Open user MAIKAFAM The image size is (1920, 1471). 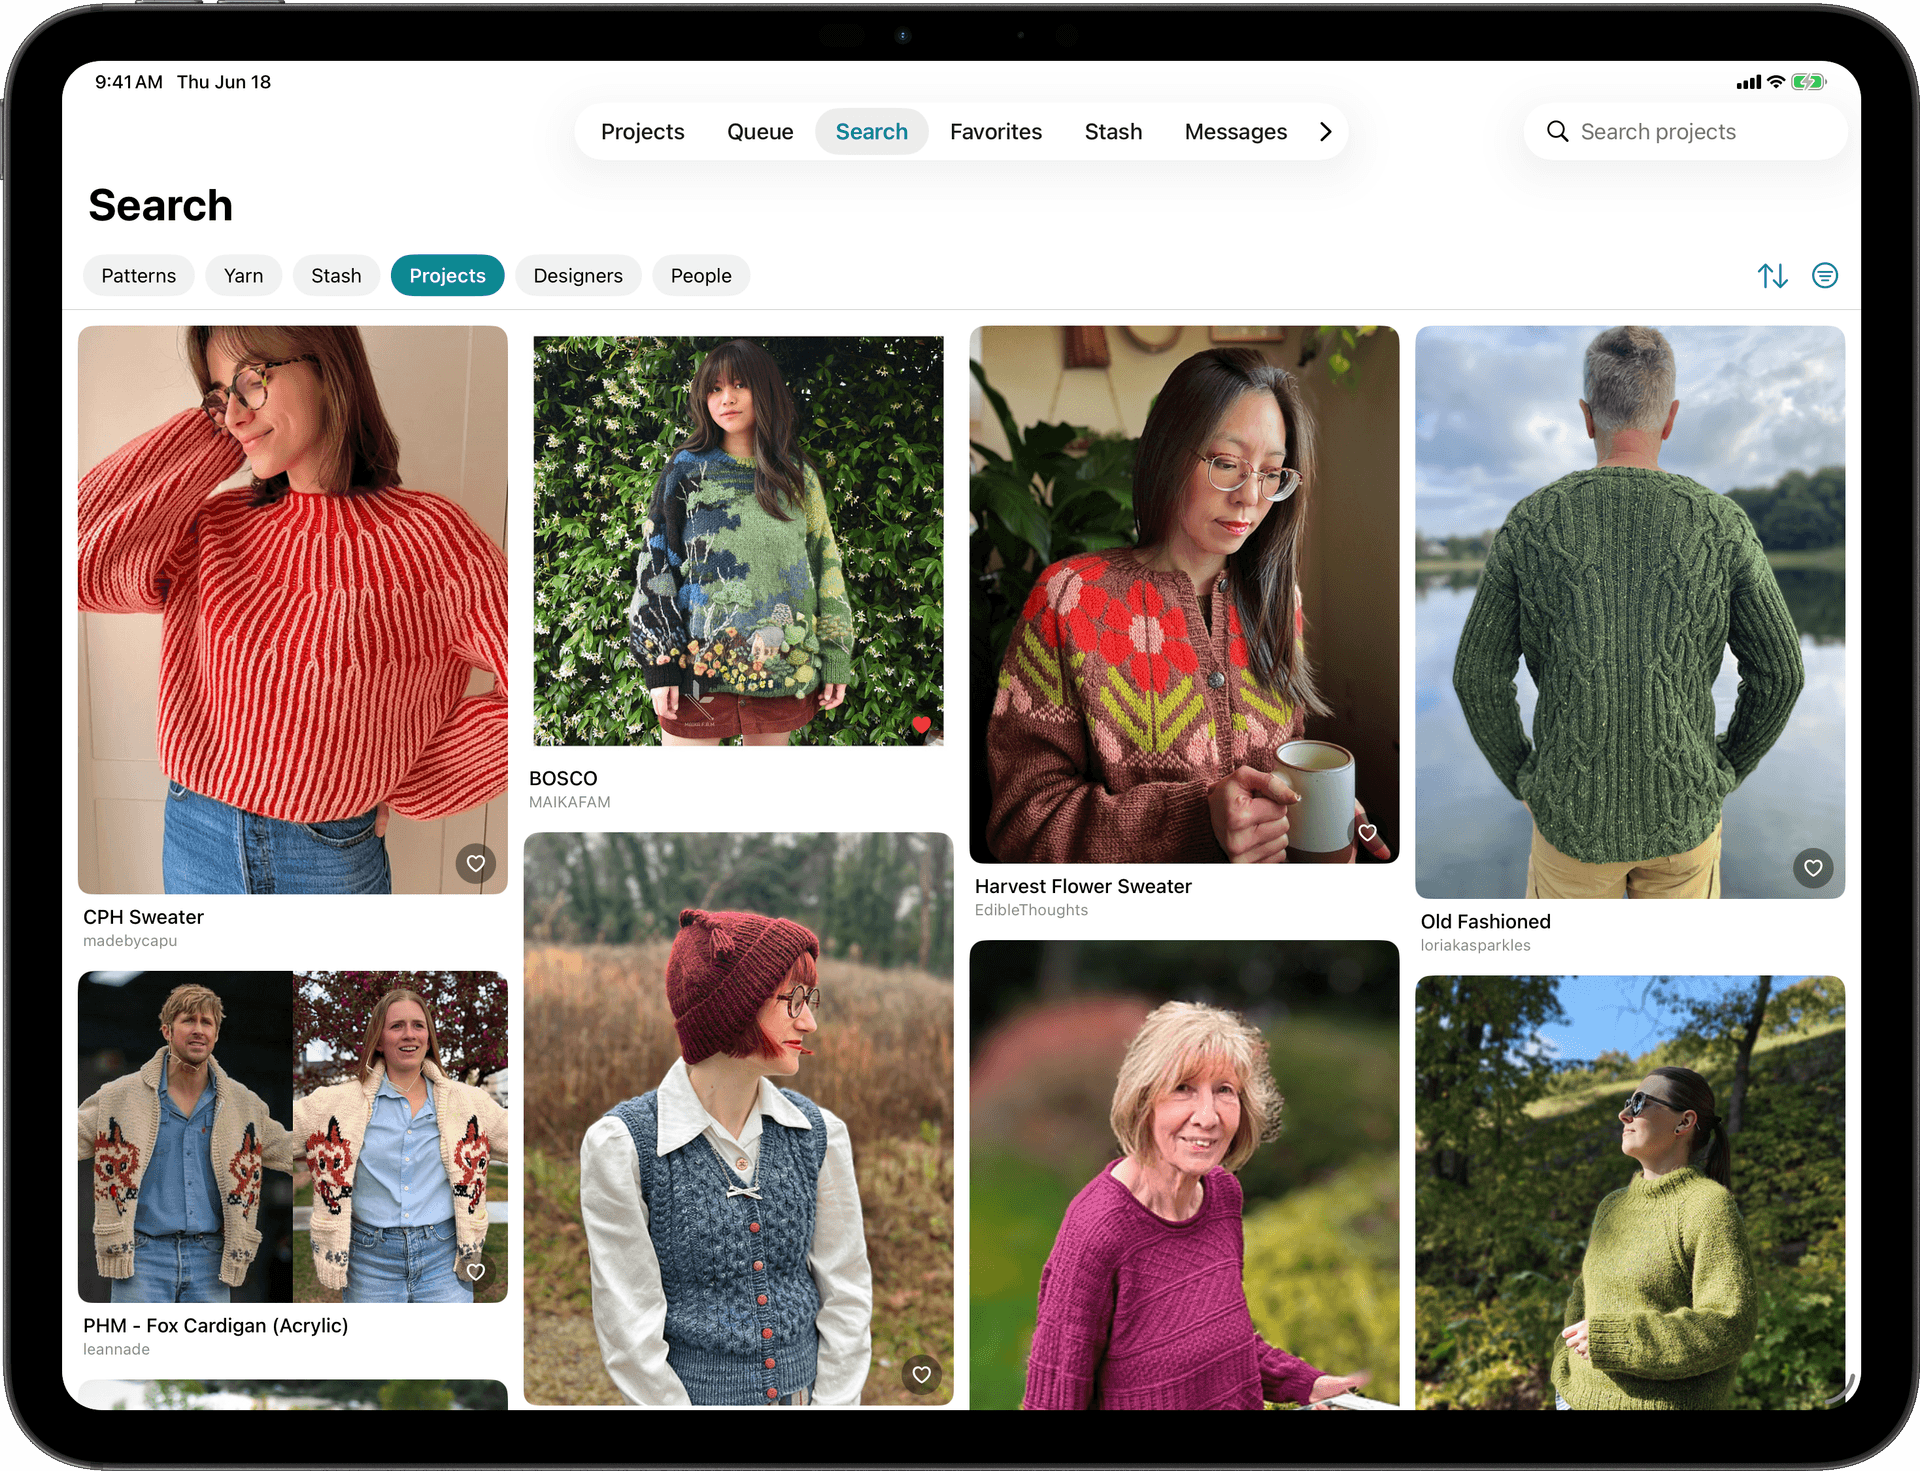tap(570, 802)
